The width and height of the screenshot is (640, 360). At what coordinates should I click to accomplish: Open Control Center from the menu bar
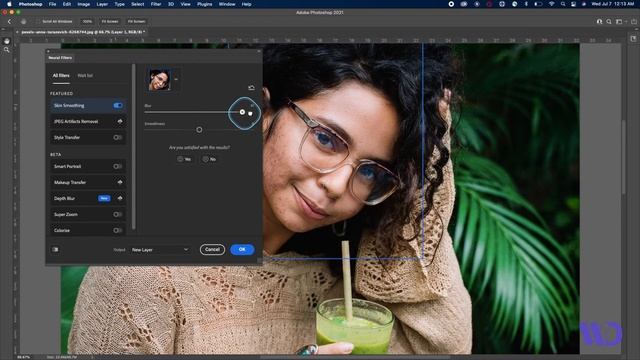(573, 4)
